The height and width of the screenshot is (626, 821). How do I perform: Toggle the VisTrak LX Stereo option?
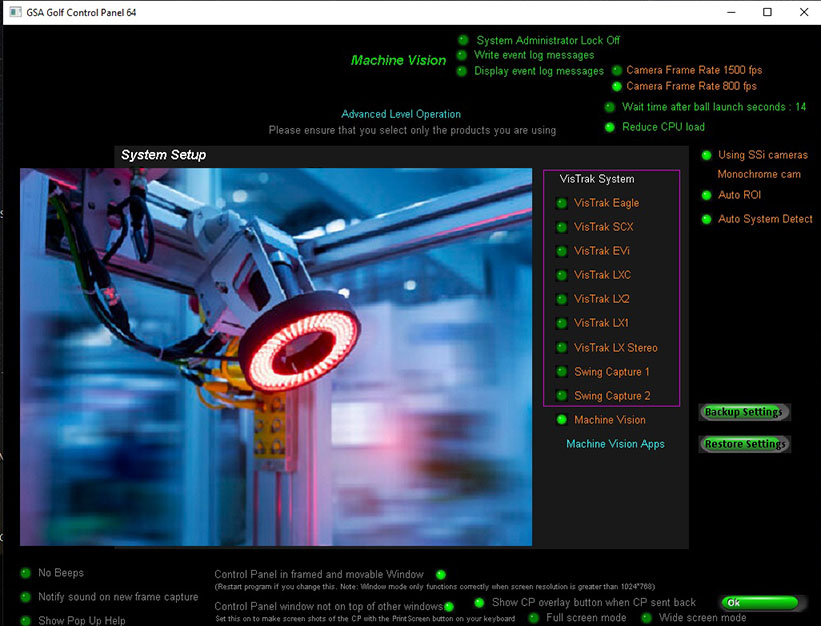[562, 348]
